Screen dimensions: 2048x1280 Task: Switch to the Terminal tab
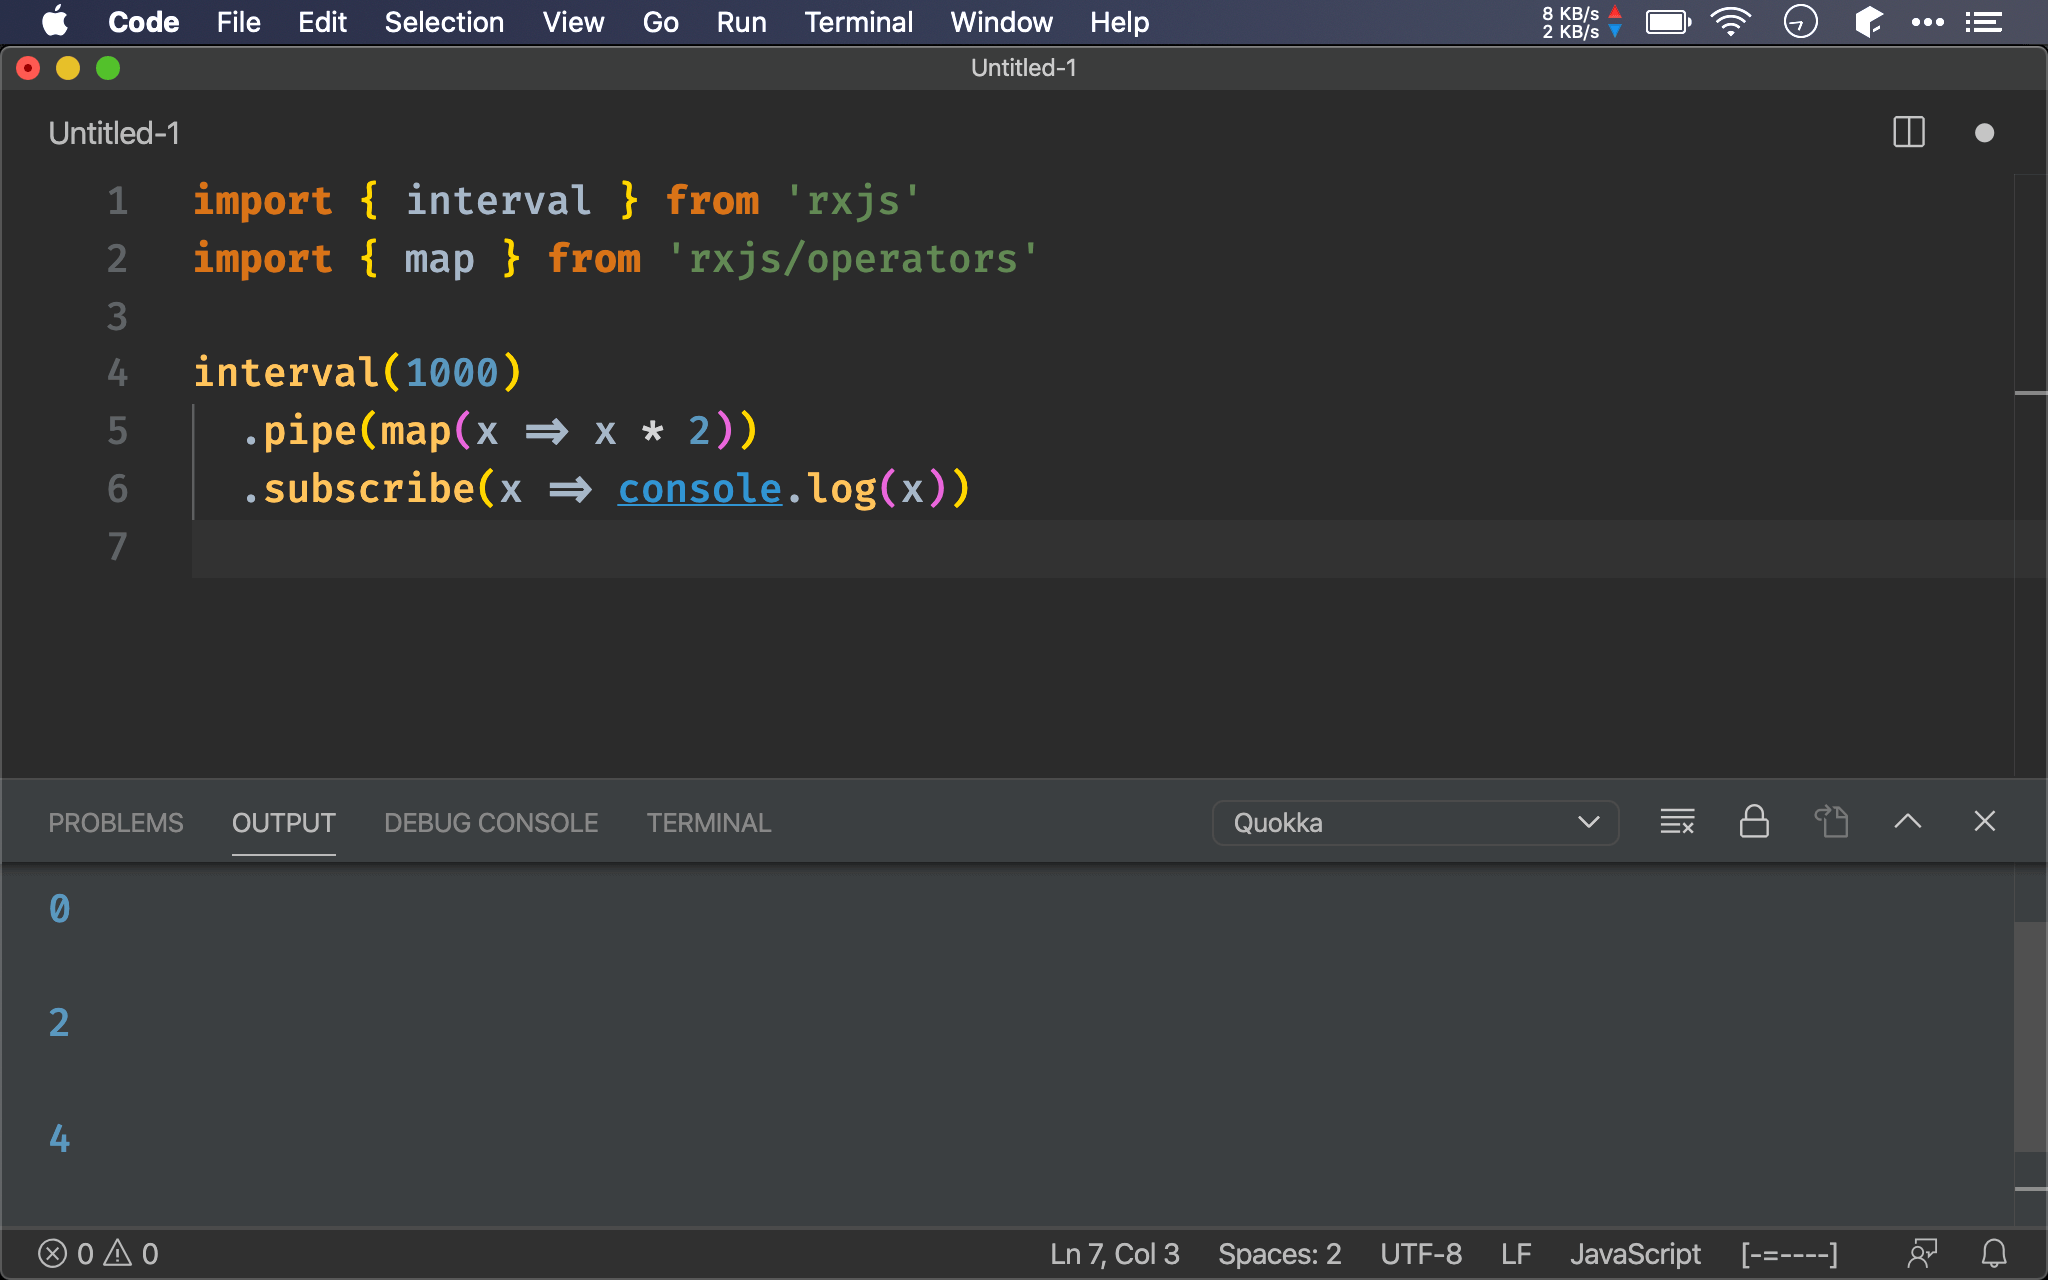point(709,823)
